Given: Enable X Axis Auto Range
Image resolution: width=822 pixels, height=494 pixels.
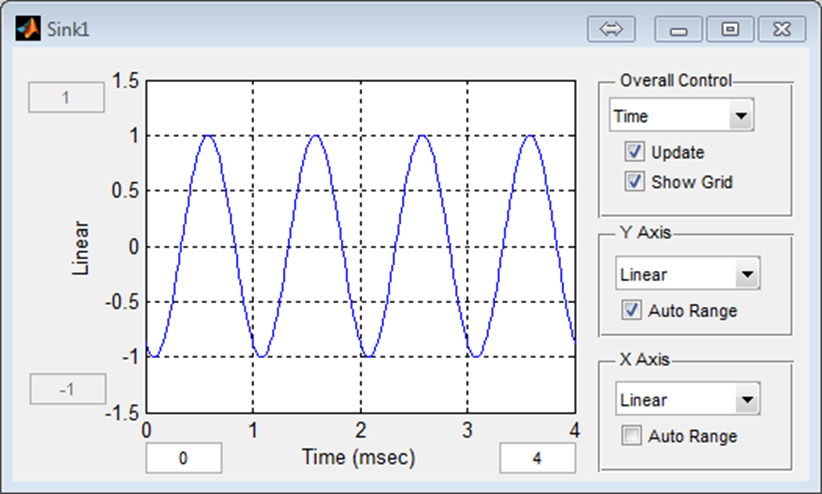Looking at the screenshot, I should pyautogui.click(x=632, y=436).
